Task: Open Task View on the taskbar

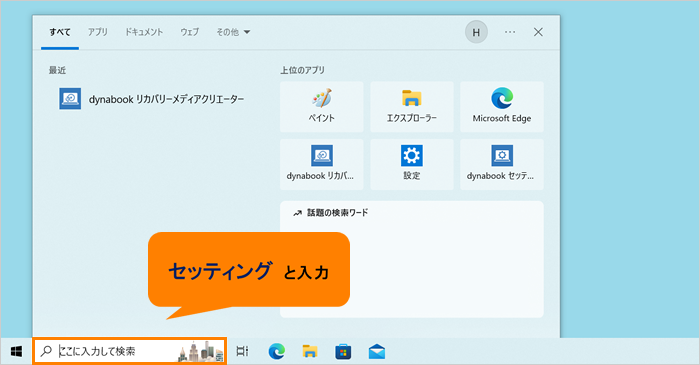Action: pyautogui.click(x=242, y=352)
